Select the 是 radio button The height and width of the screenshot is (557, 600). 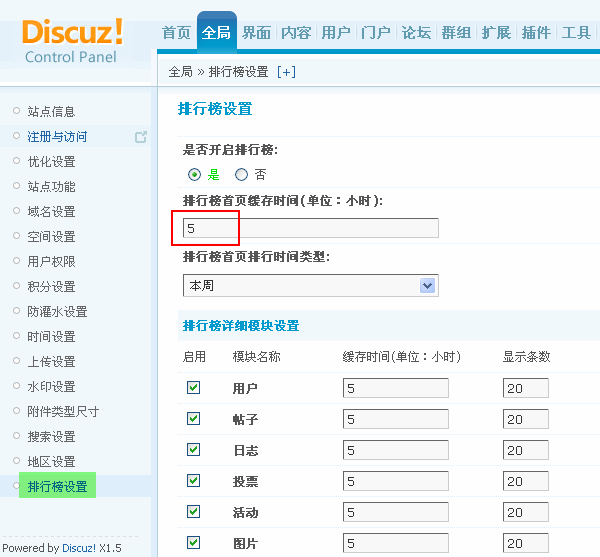pyautogui.click(x=194, y=174)
